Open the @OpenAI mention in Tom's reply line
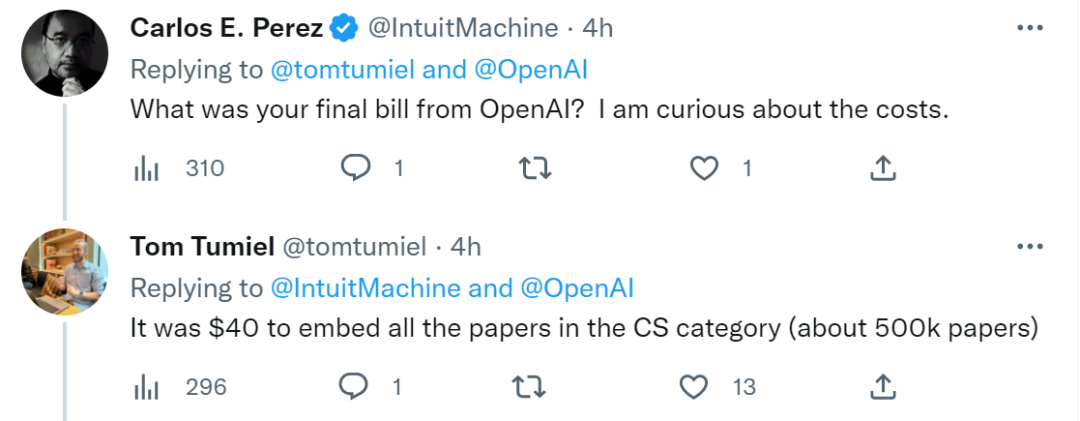The height and width of the screenshot is (421, 1080). click(x=577, y=288)
